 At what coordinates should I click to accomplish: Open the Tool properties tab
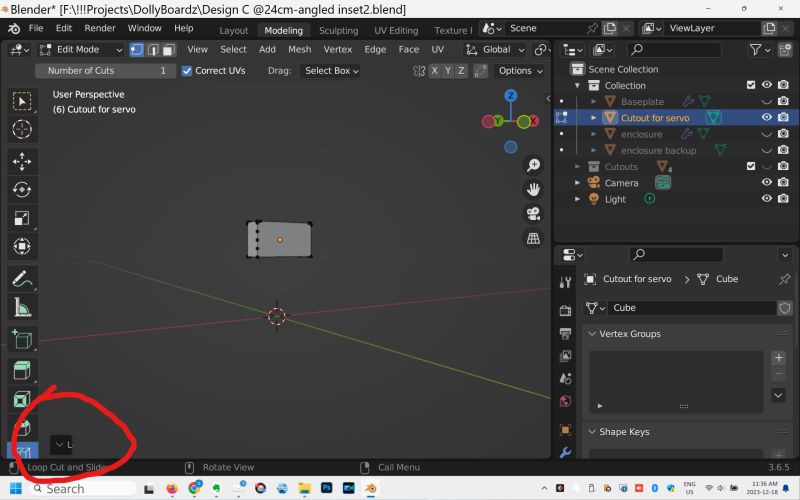tap(565, 283)
